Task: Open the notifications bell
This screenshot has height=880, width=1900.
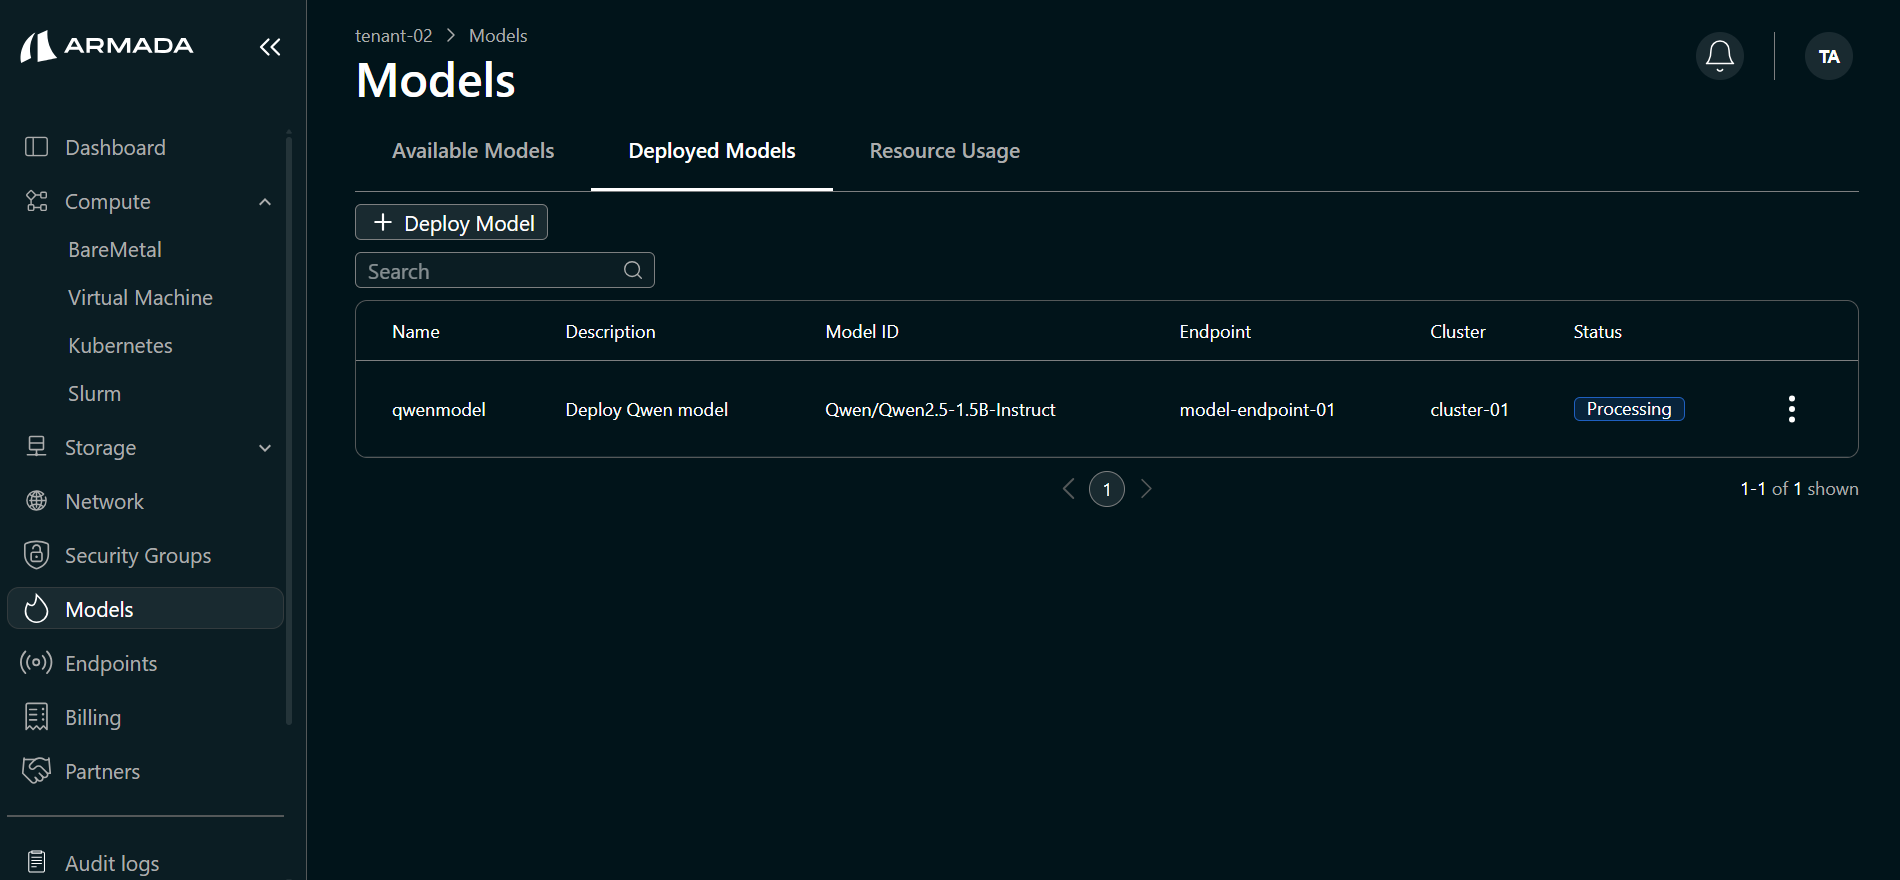Action: [x=1720, y=56]
